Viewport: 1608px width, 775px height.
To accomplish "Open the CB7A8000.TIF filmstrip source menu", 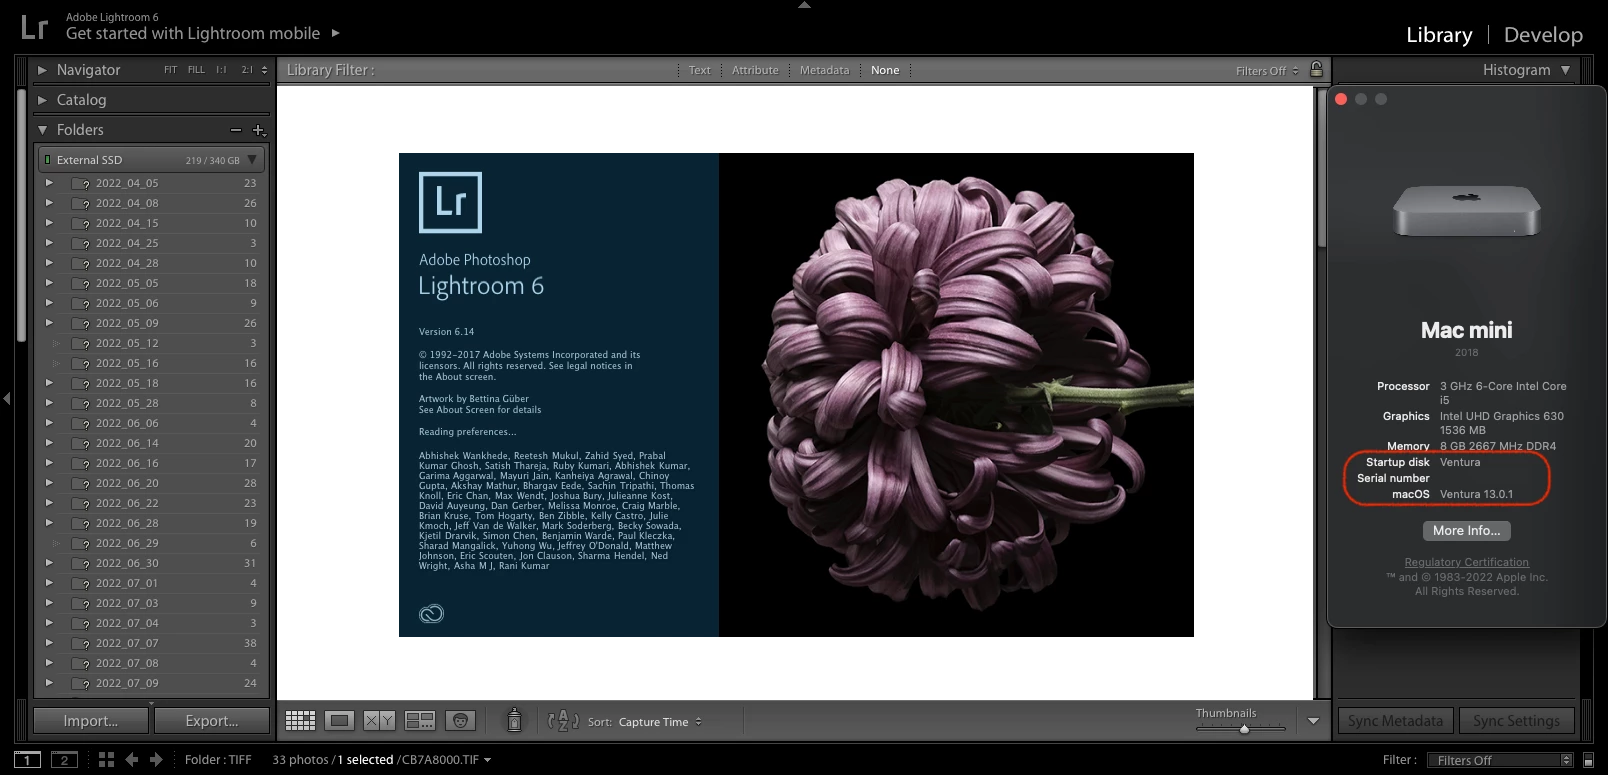I will [x=445, y=760].
